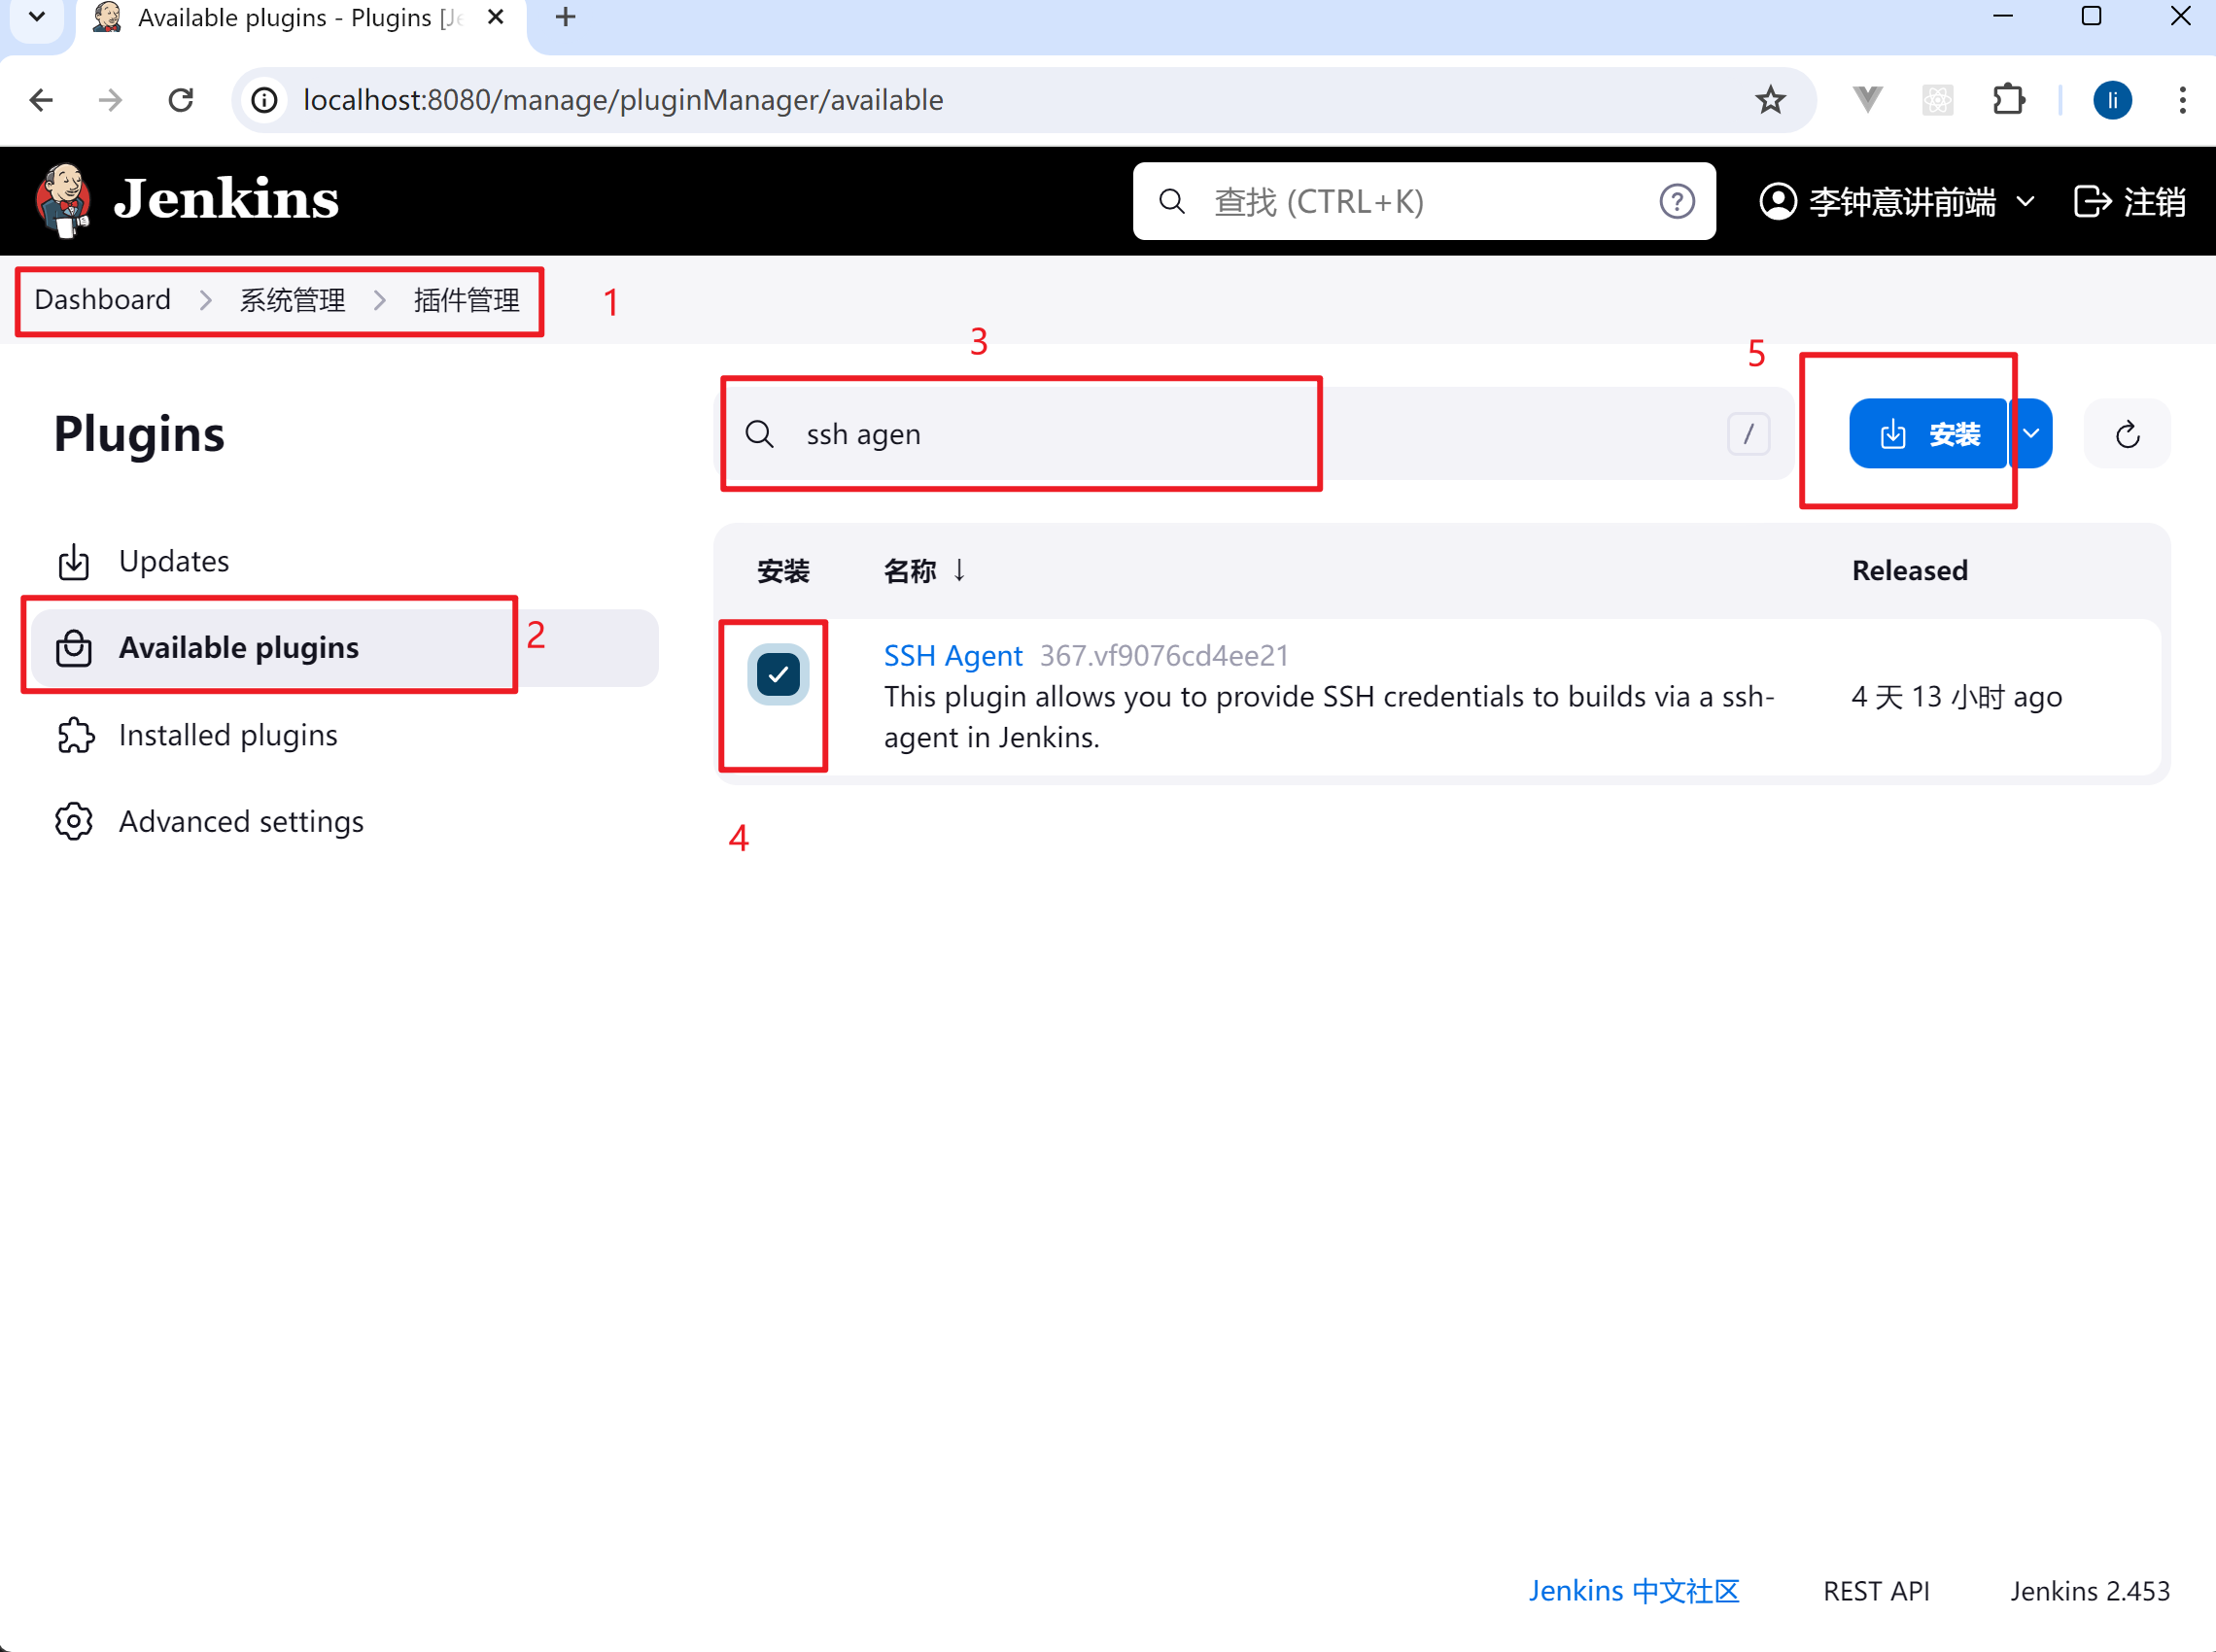Check the install checkbox for SSH Agent

[779, 673]
